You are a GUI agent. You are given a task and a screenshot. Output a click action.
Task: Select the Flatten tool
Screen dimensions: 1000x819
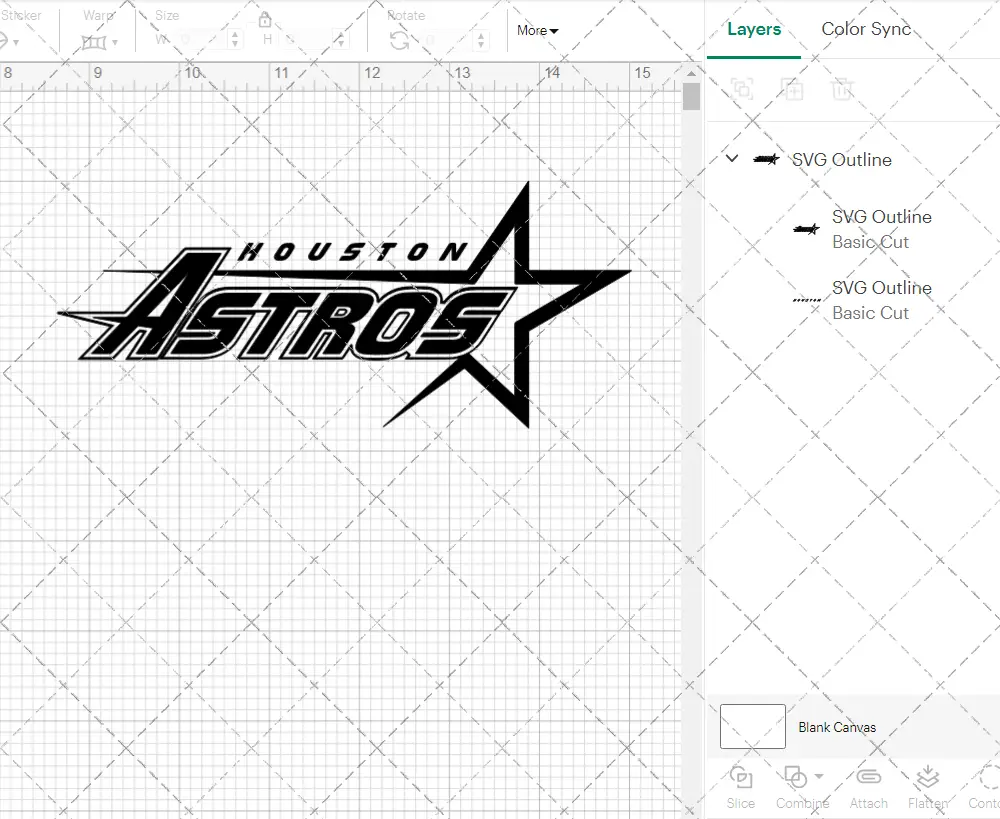coord(927,787)
